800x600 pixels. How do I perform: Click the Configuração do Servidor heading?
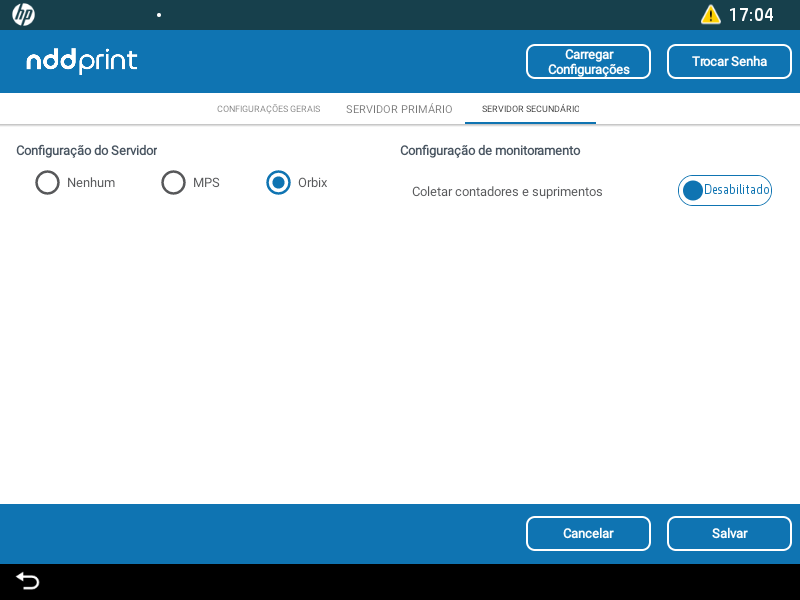(x=86, y=151)
